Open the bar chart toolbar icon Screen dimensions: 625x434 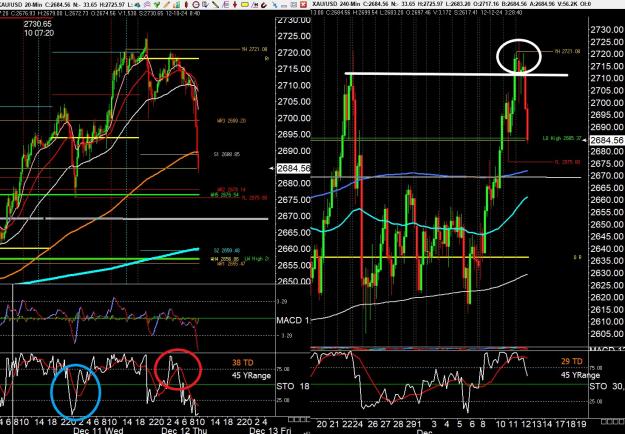176,5
